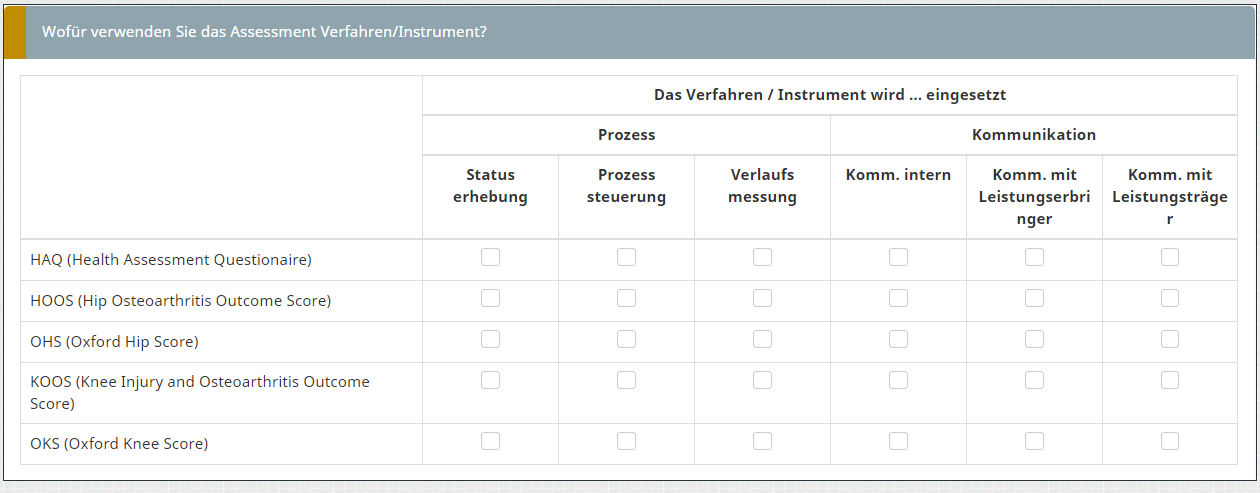Select OKS under Komm. mit Leistungsträger
Viewport: 1260px width, 493px height.
pyautogui.click(x=1170, y=441)
